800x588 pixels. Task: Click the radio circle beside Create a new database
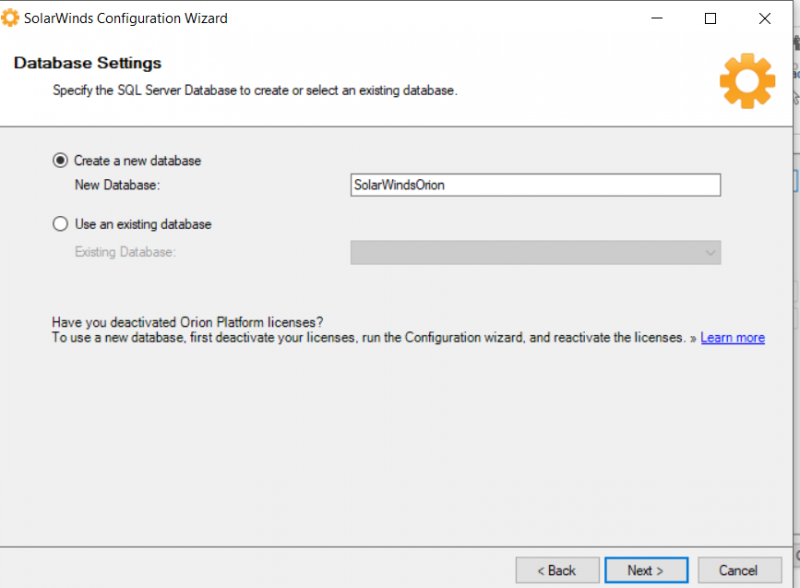pyautogui.click(x=60, y=160)
